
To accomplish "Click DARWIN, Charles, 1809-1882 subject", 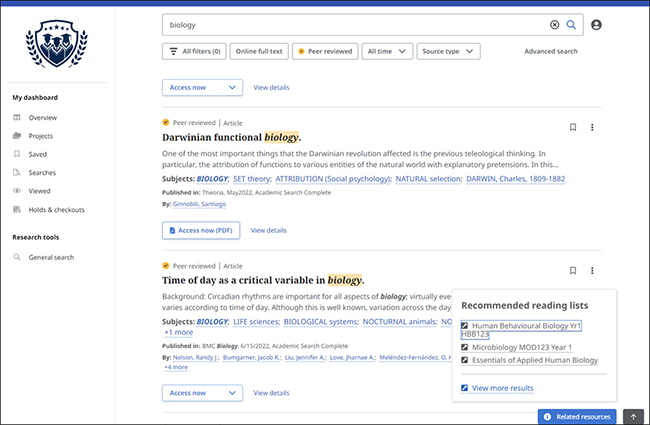I will 516,179.
